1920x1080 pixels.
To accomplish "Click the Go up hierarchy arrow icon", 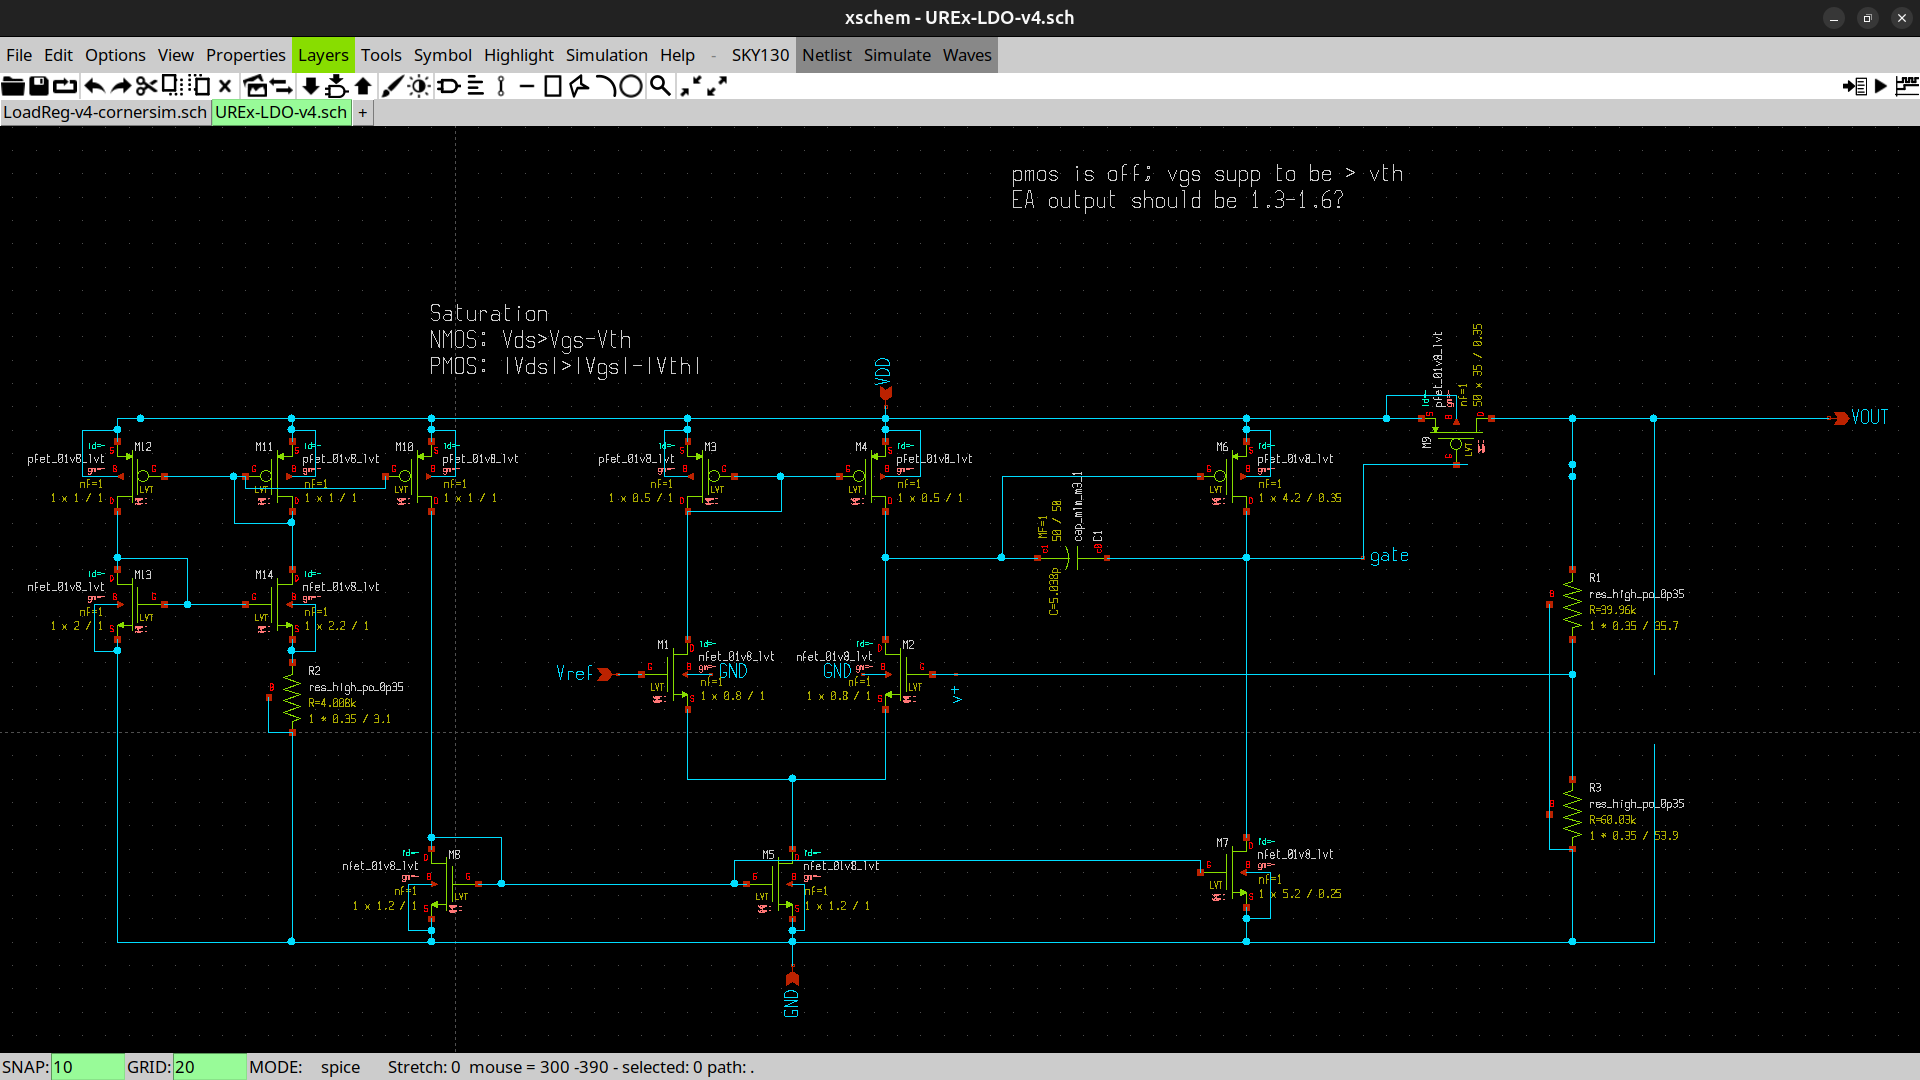I will (x=363, y=86).
